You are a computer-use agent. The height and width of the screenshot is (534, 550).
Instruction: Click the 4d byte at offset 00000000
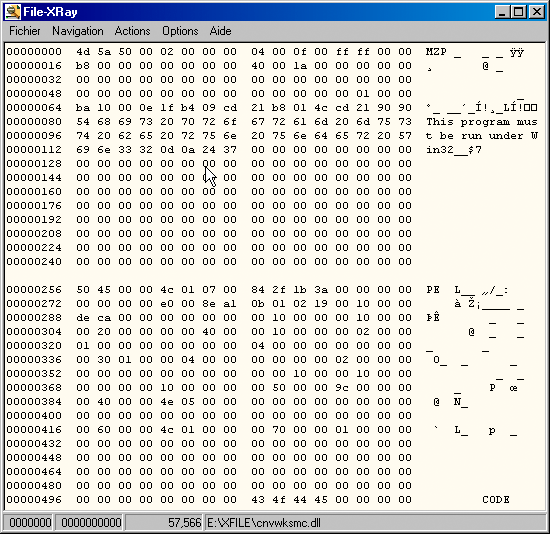click(83, 52)
